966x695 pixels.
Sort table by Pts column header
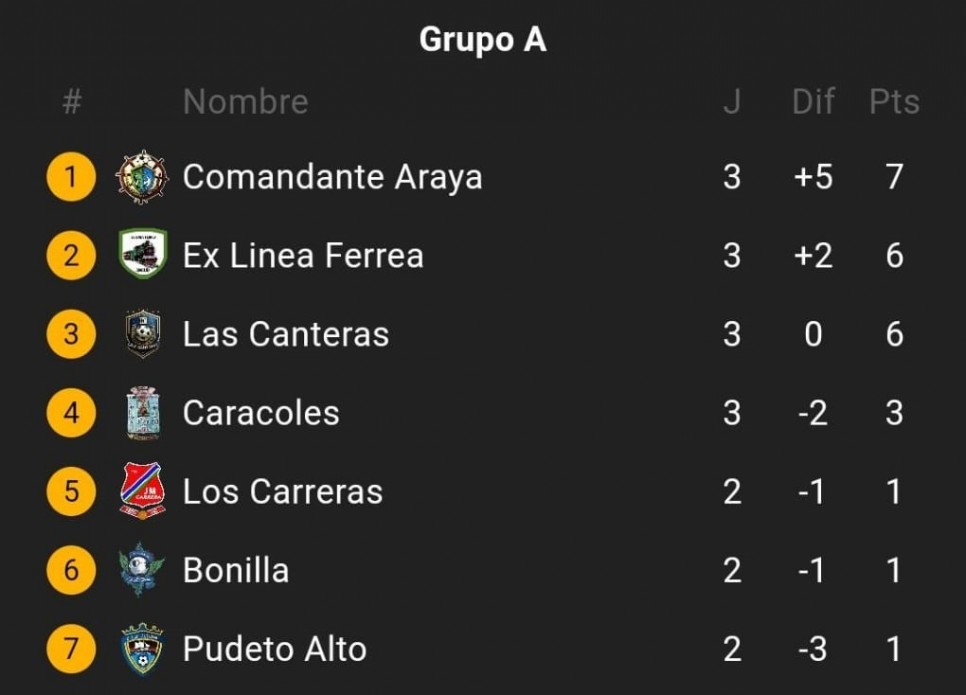point(894,102)
